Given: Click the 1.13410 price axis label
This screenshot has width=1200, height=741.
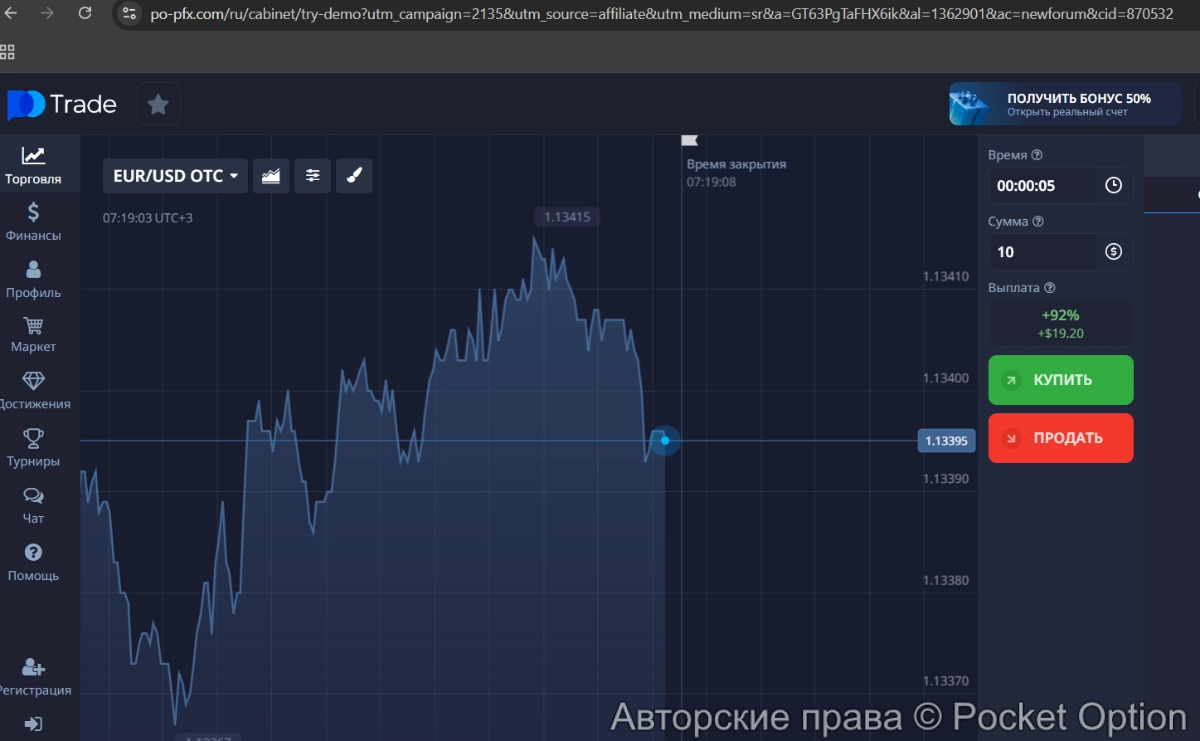Looking at the screenshot, I should [945, 276].
